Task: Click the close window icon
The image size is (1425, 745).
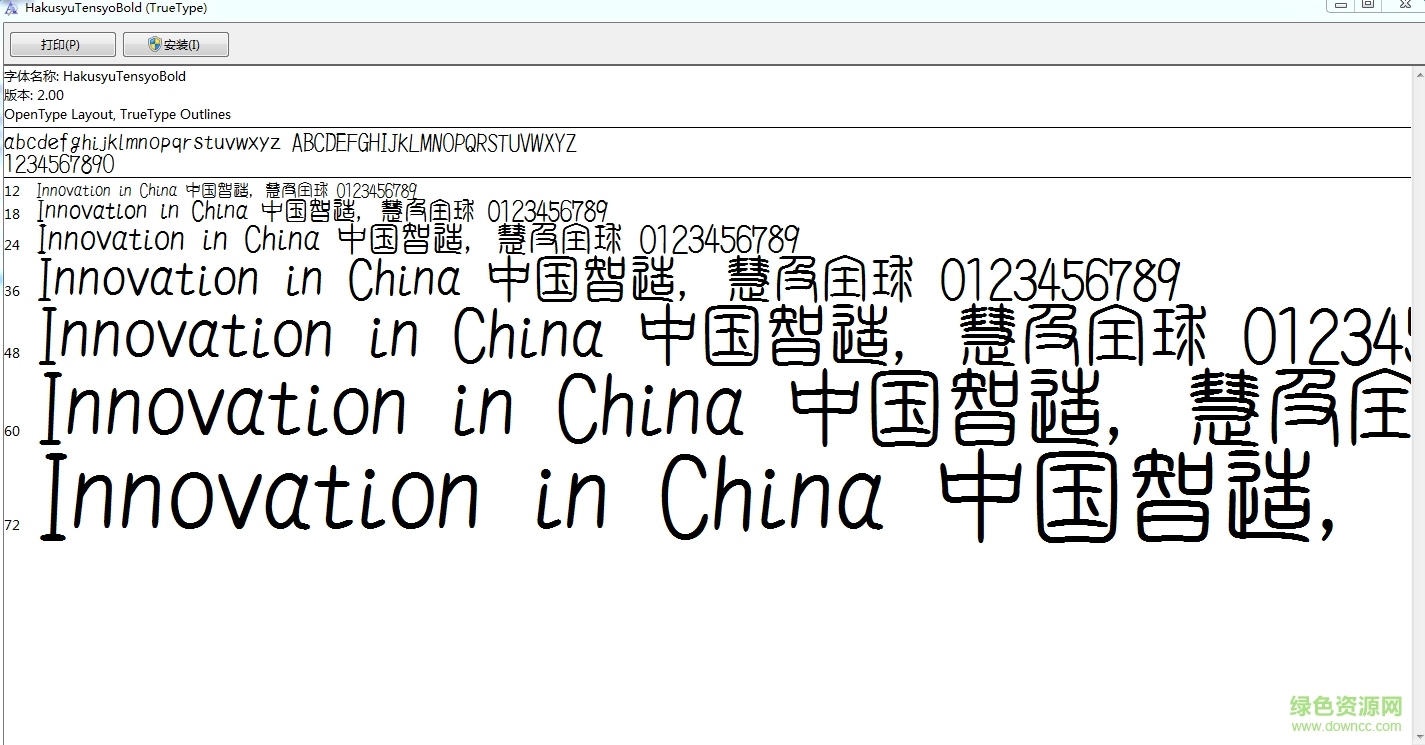Action: 1404,5
